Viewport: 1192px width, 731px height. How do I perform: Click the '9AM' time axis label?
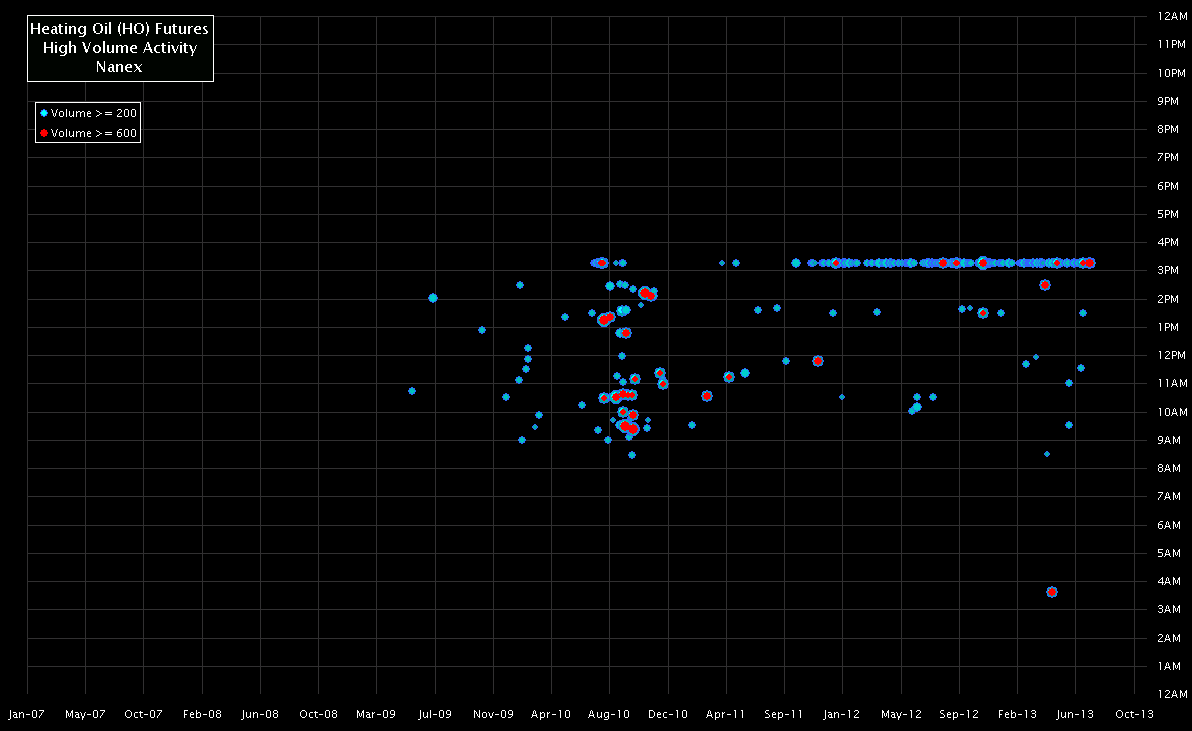[x=1168, y=441]
